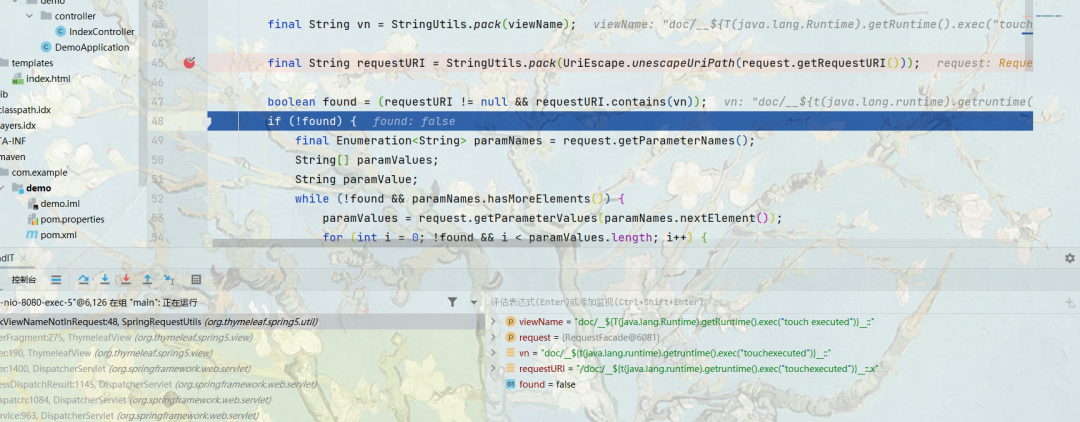This screenshot has width=1080, height=422.
Task: Select the templates folder
Action: [32, 63]
